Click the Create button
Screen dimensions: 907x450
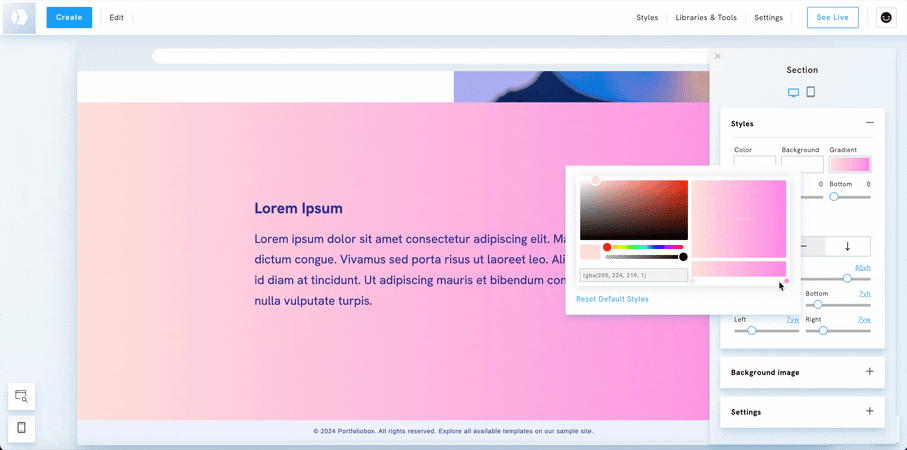pos(69,18)
